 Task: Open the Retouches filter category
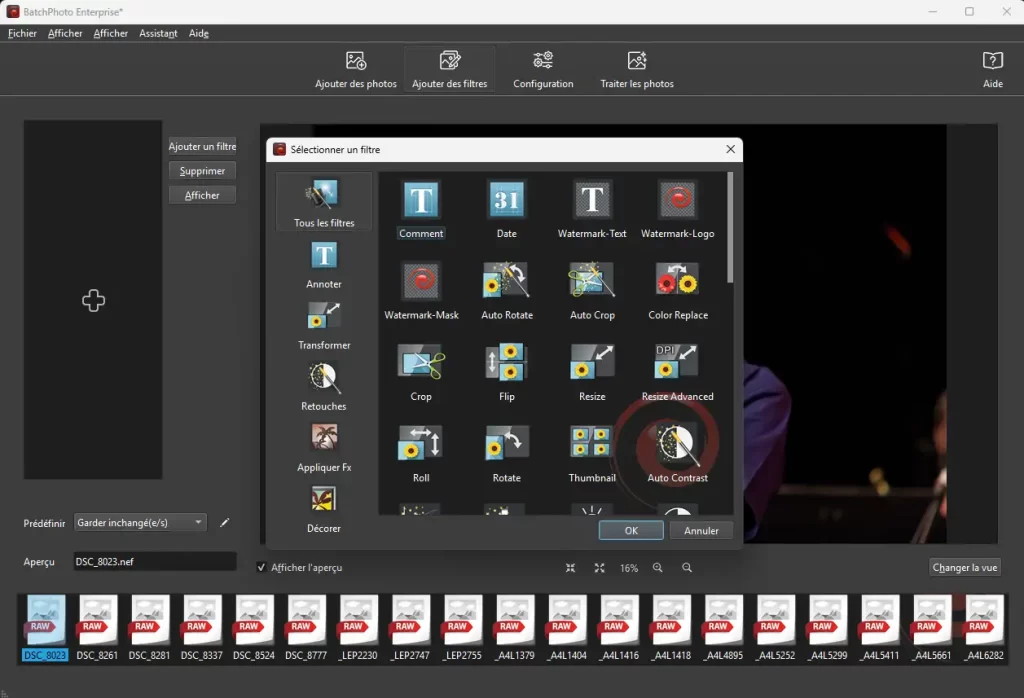[x=324, y=387]
